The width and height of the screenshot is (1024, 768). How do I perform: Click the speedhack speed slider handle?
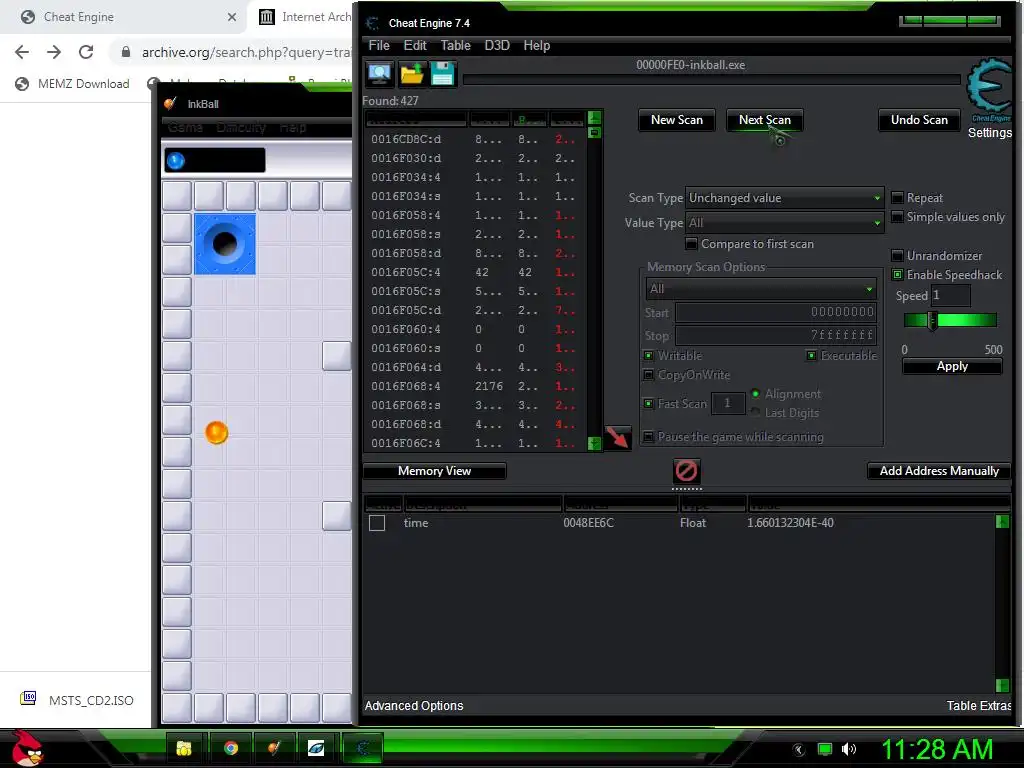(932, 320)
